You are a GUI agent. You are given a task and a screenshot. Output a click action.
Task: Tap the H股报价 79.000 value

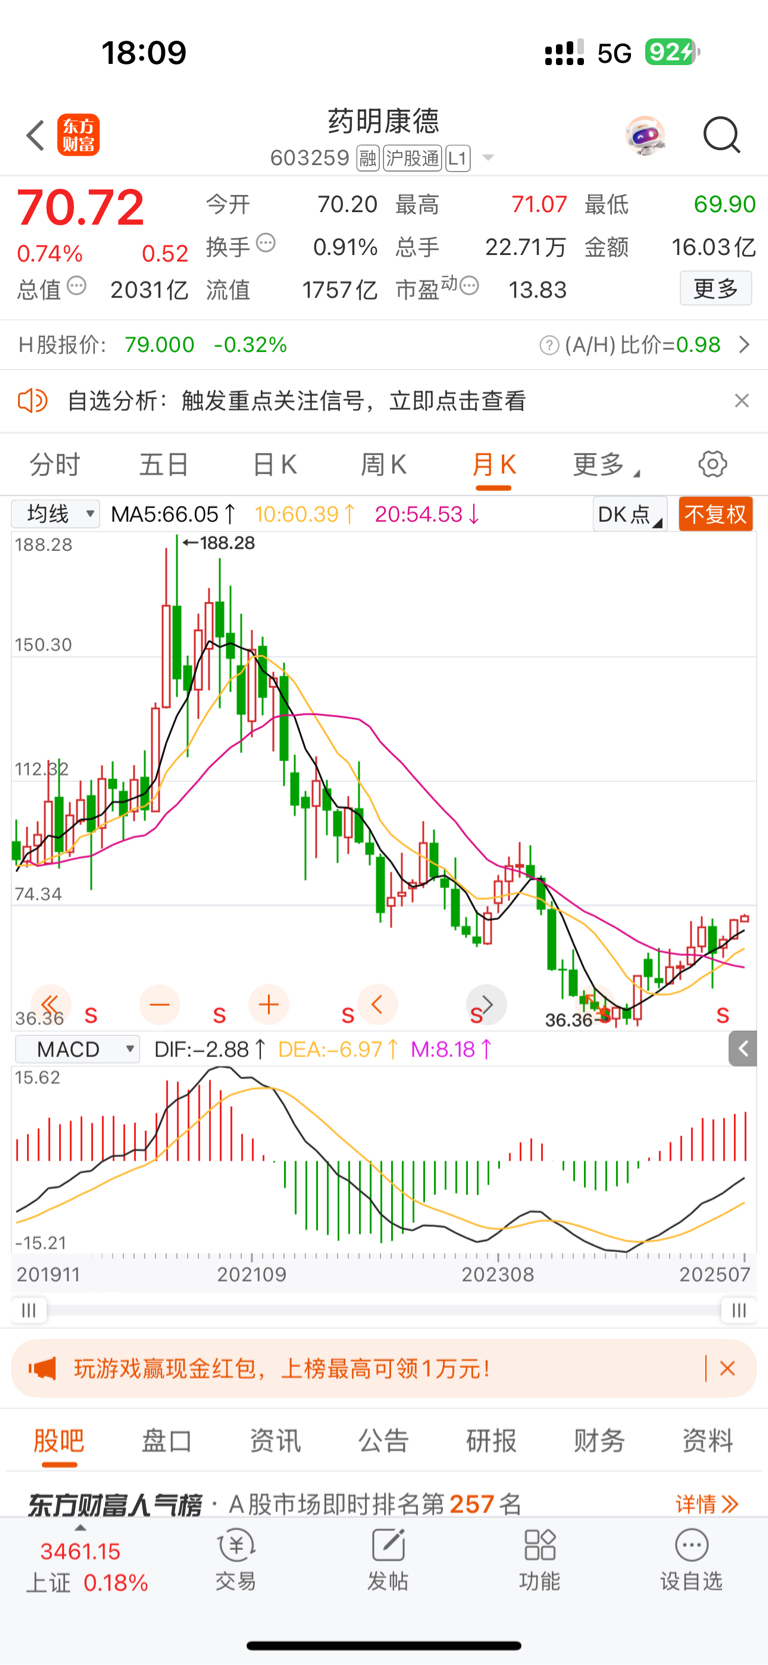(x=159, y=345)
